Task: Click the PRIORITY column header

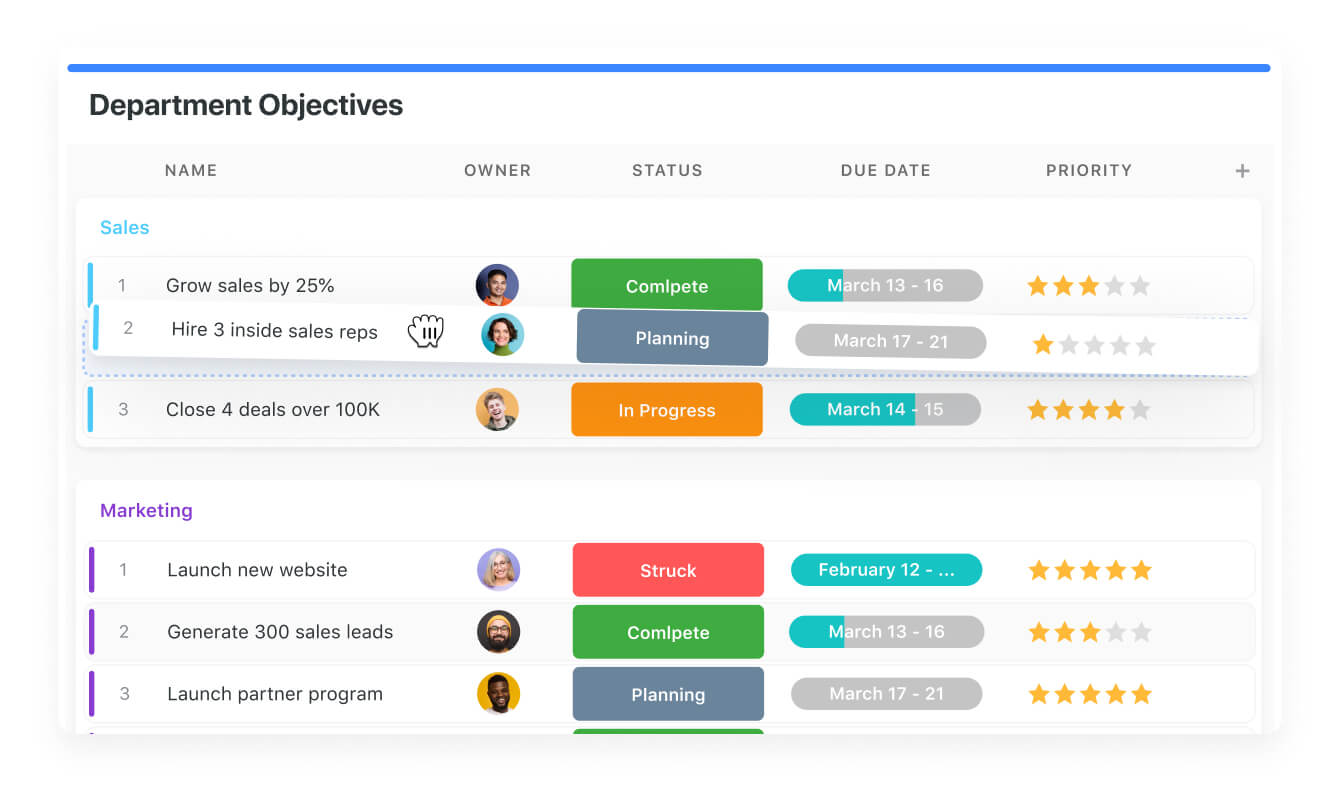Action: point(1089,170)
